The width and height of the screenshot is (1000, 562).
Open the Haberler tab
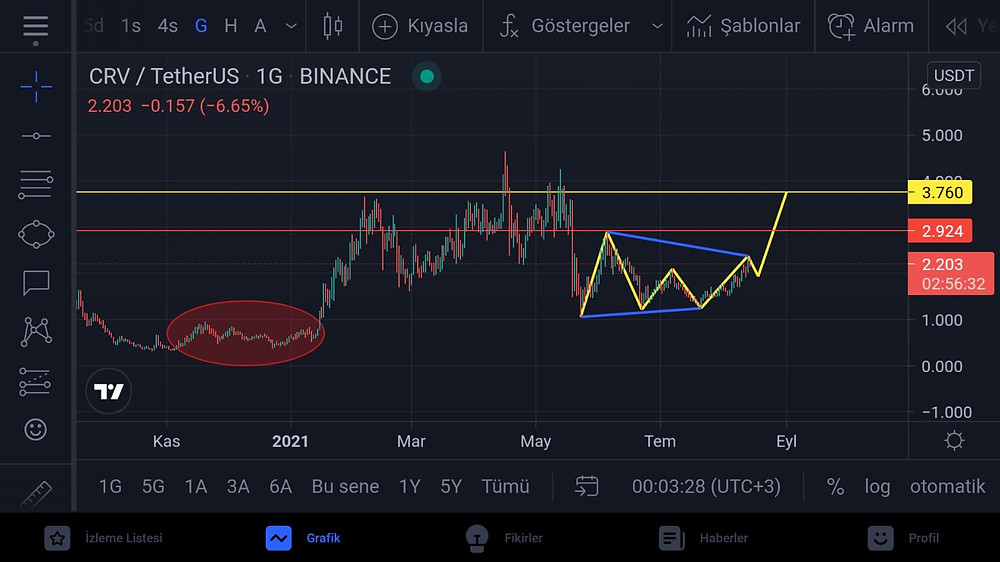[x=703, y=538]
